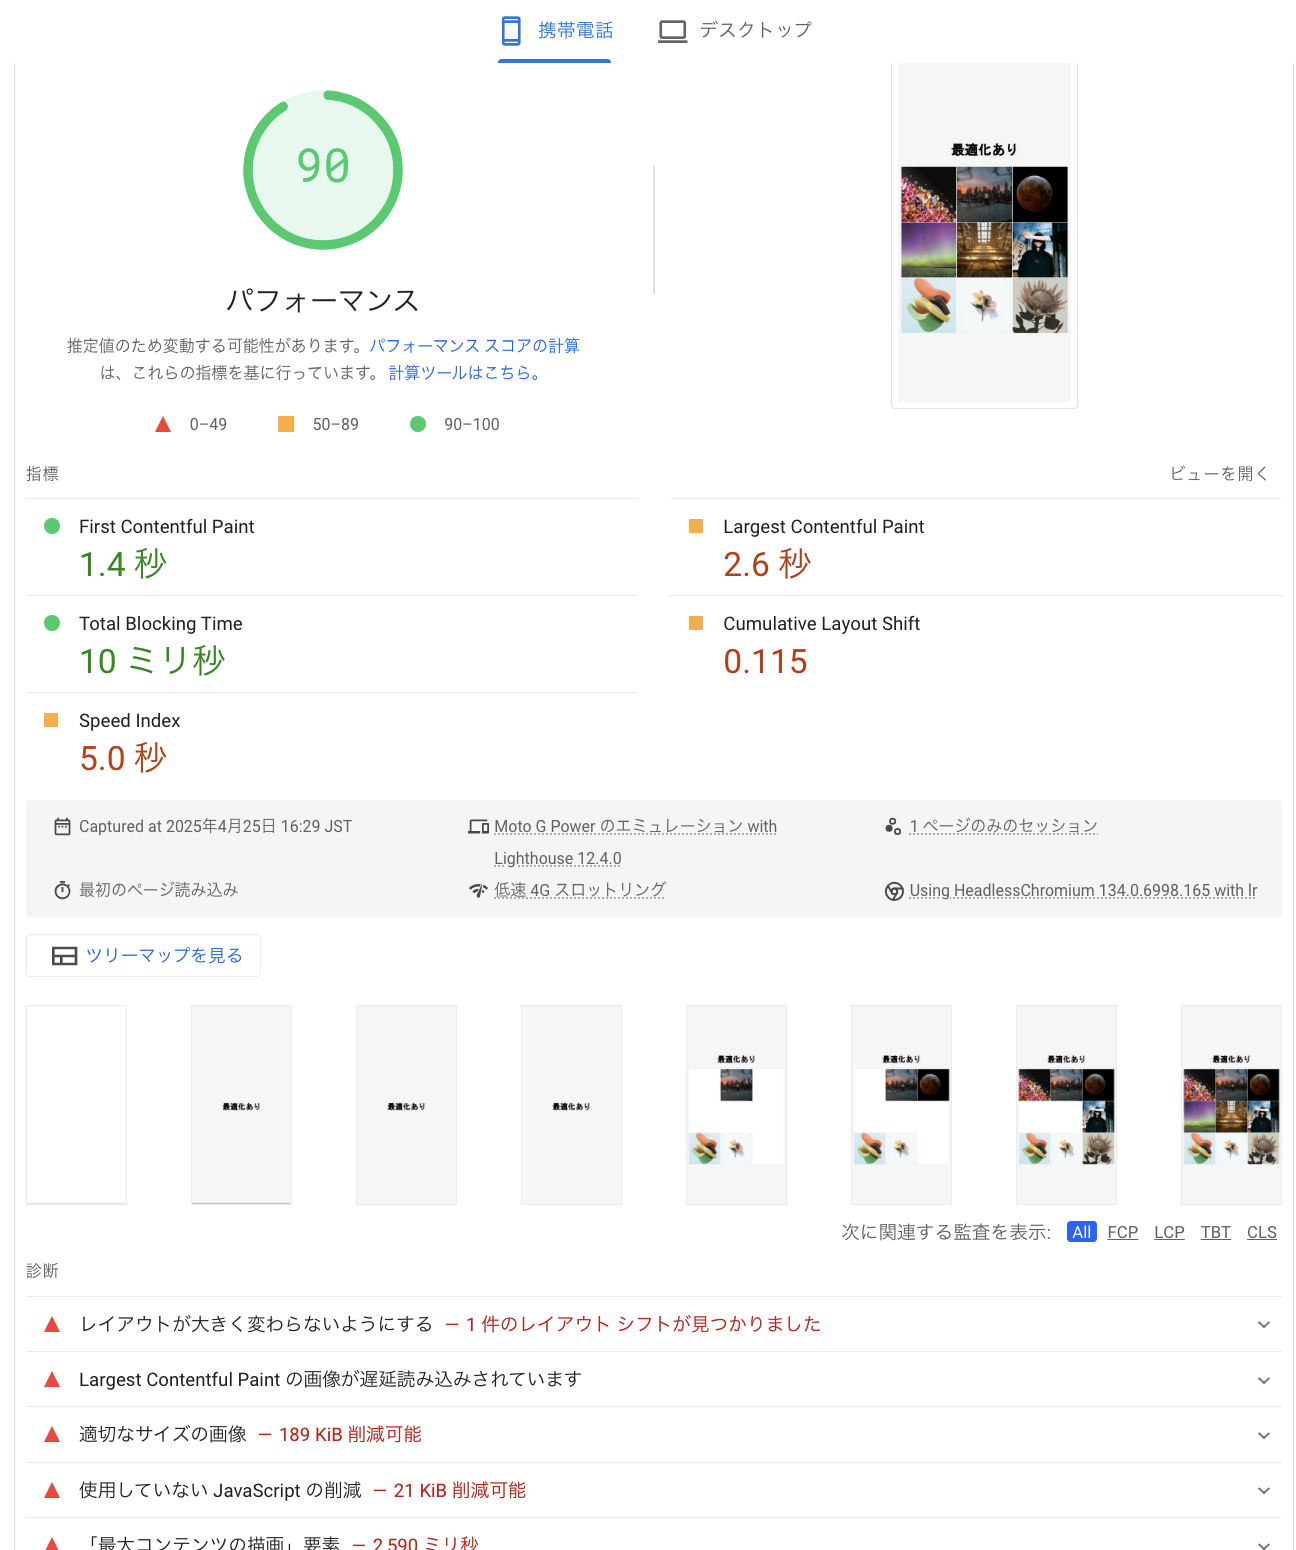Click the green 90 performance score gauge

coord(322,168)
